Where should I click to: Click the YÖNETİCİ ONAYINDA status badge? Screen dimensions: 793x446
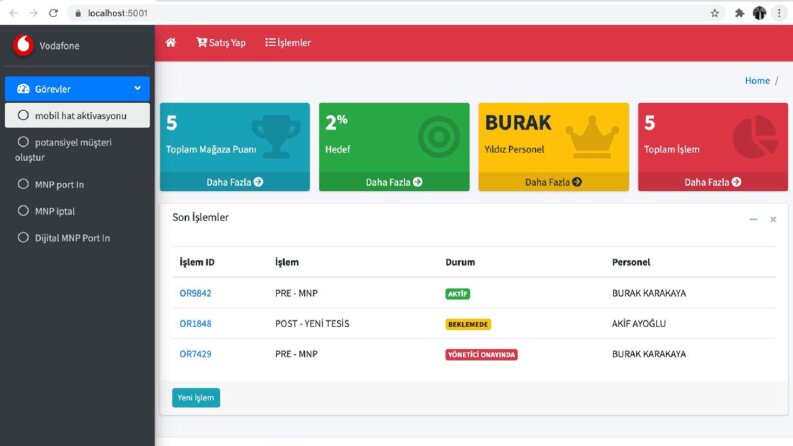click(x=481, y=354)
